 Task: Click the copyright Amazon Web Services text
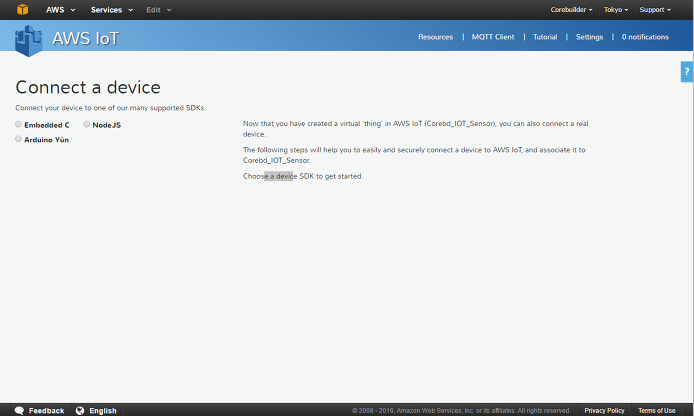click(x=461, y=411)
